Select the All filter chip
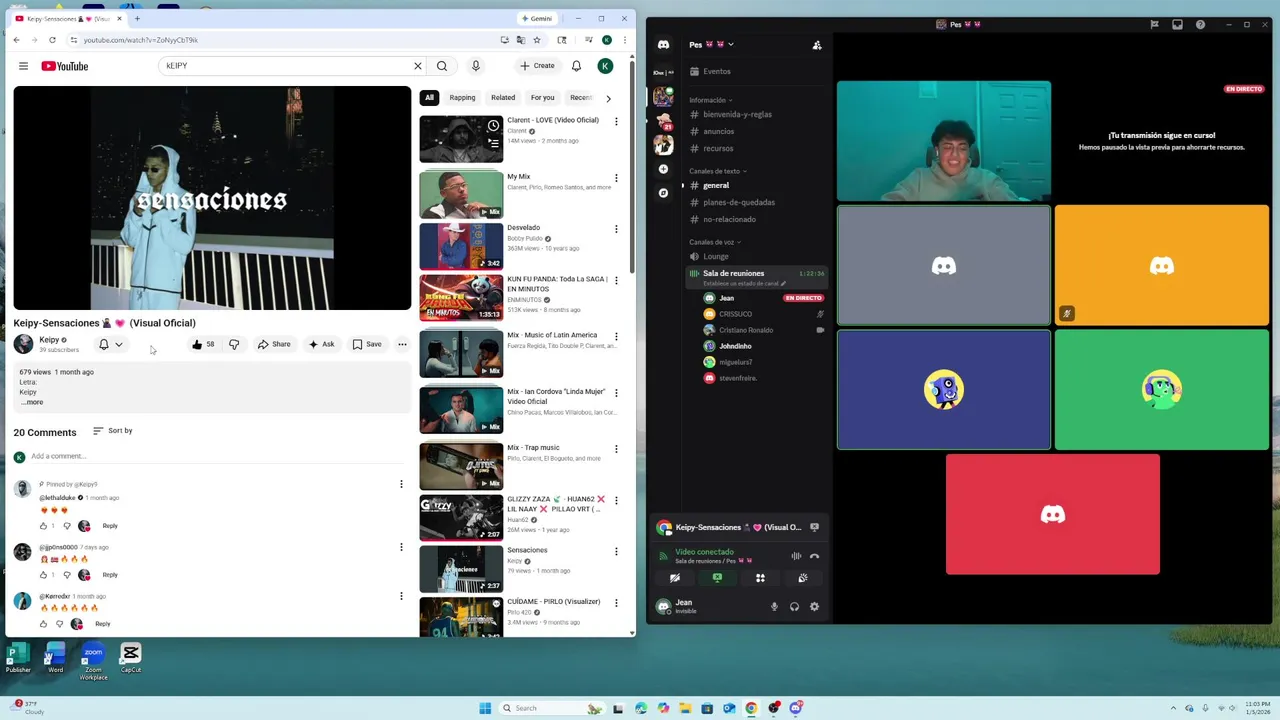This screenshot has width=1280, height=720. 429,98
